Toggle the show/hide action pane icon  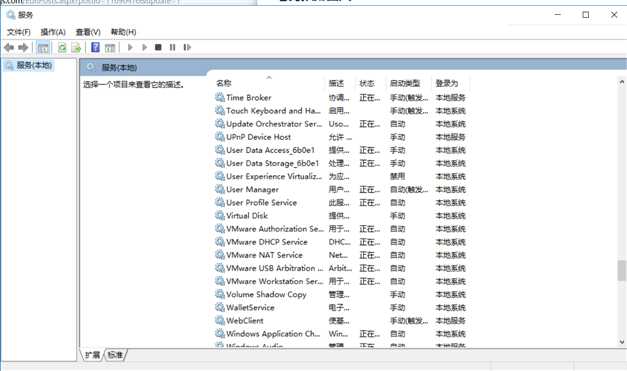tap(110, 48)
